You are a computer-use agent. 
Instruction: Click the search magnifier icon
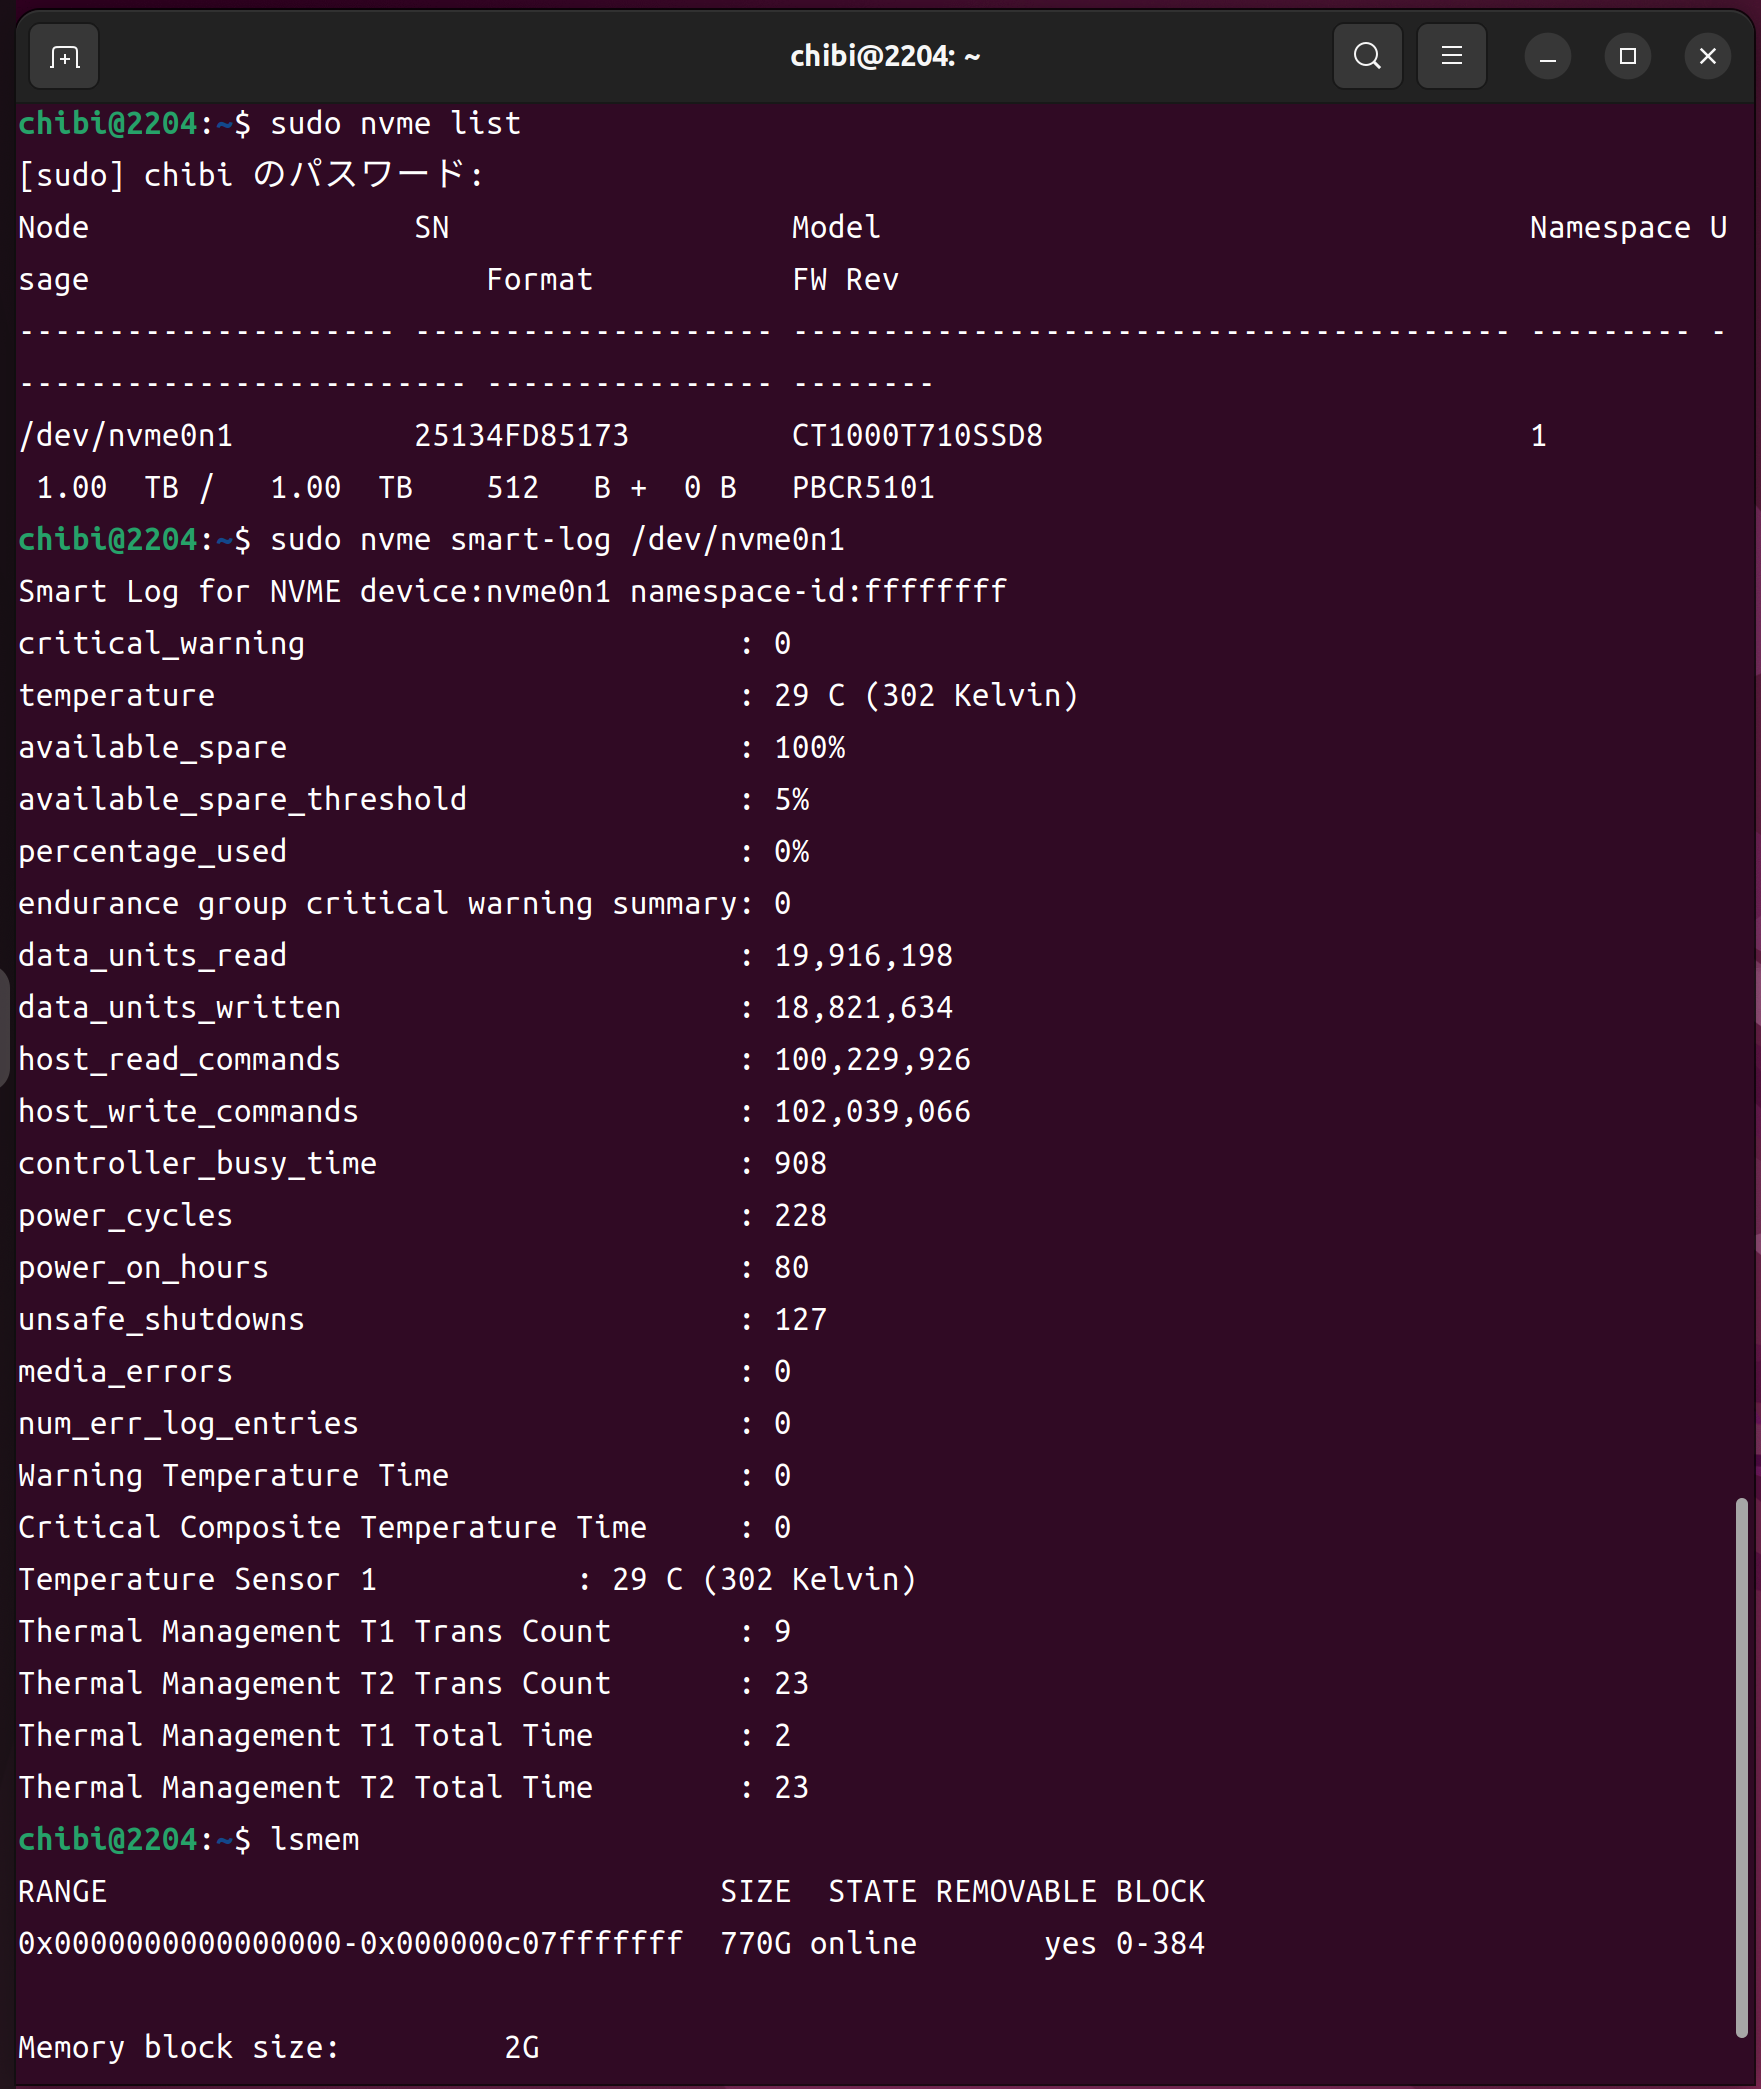tap(1367, 57)
